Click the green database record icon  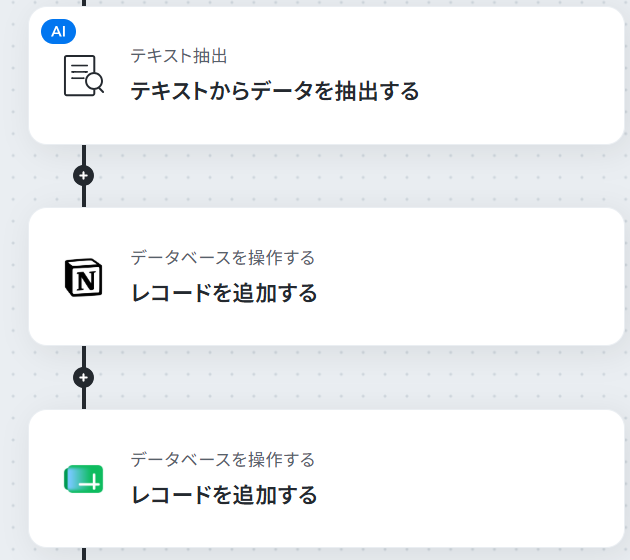tap(84, 479)
